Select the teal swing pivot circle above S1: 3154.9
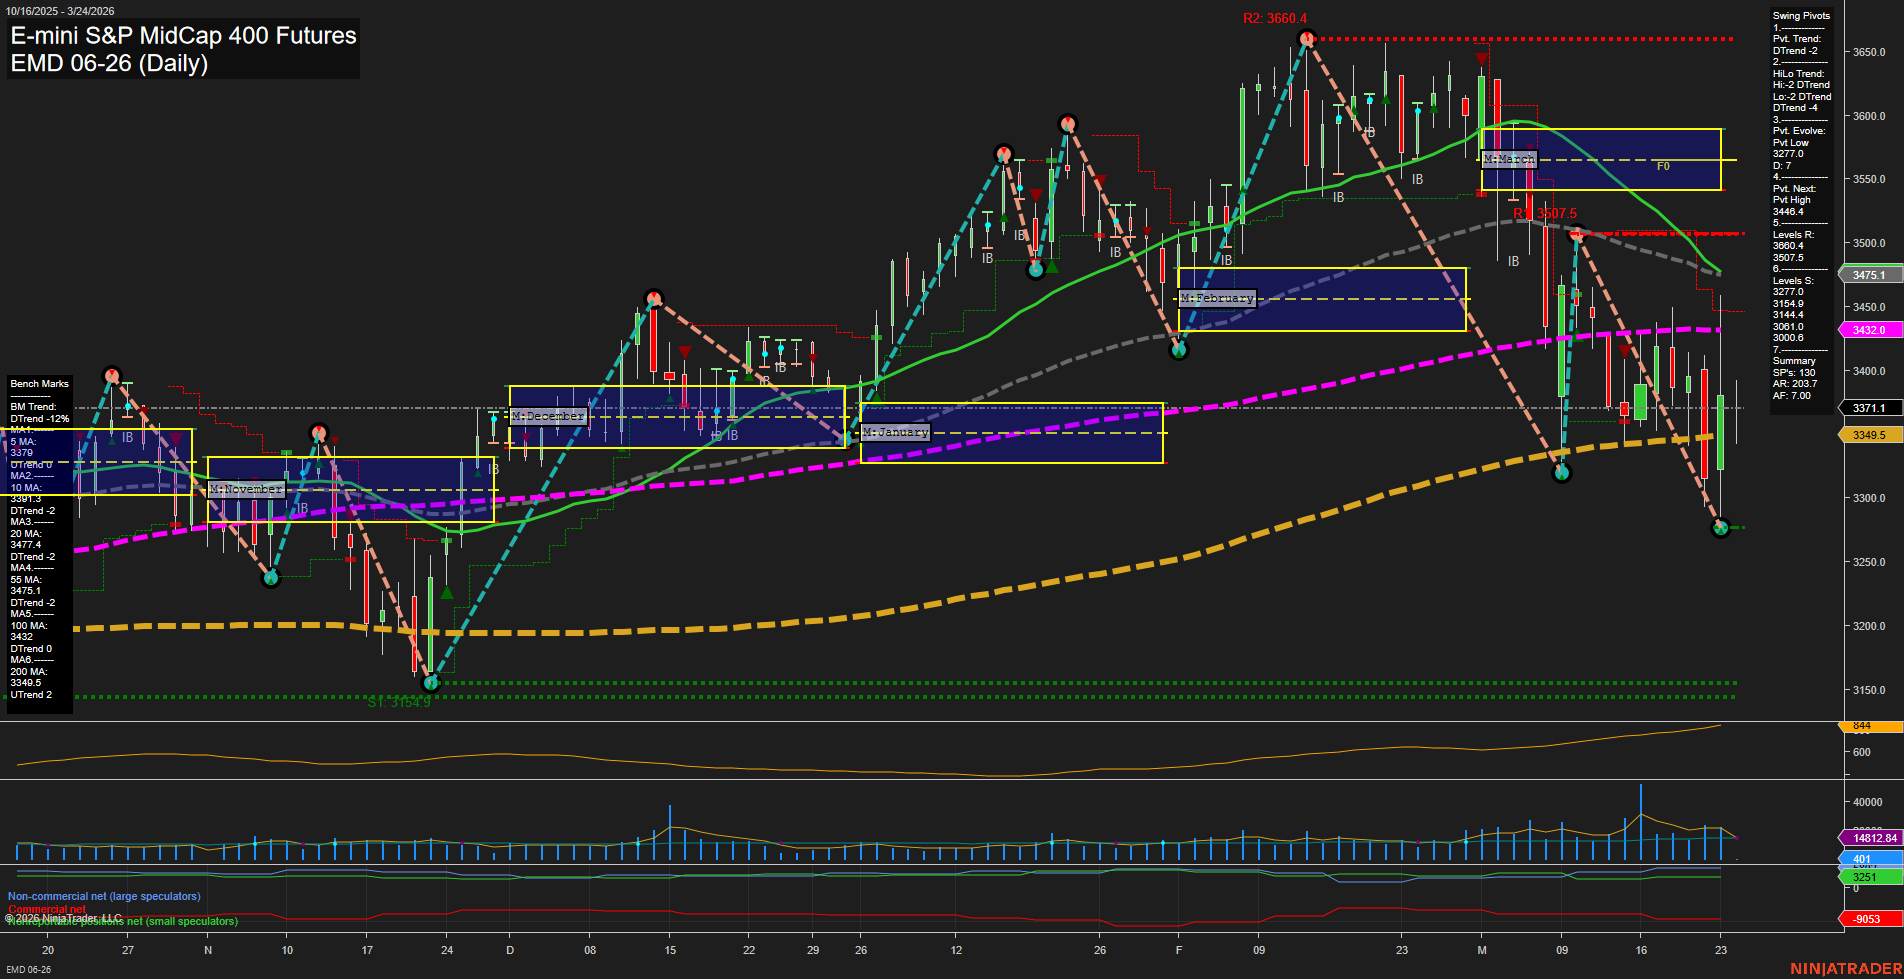1904x979 pixels. coord(430,682)
